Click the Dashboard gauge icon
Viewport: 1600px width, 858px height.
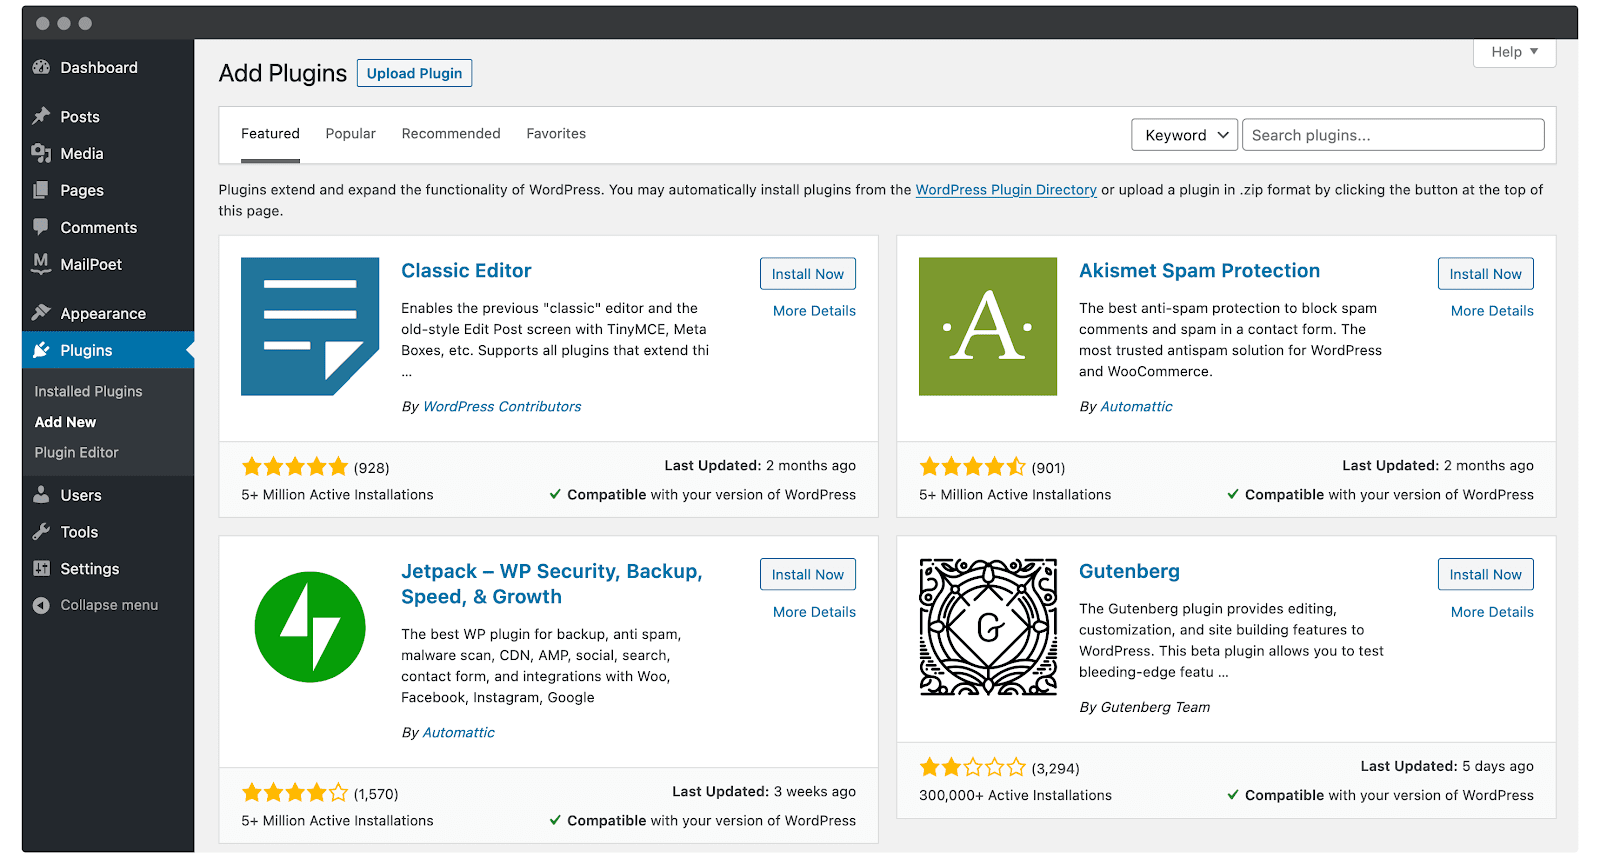[x=41, y=67]
